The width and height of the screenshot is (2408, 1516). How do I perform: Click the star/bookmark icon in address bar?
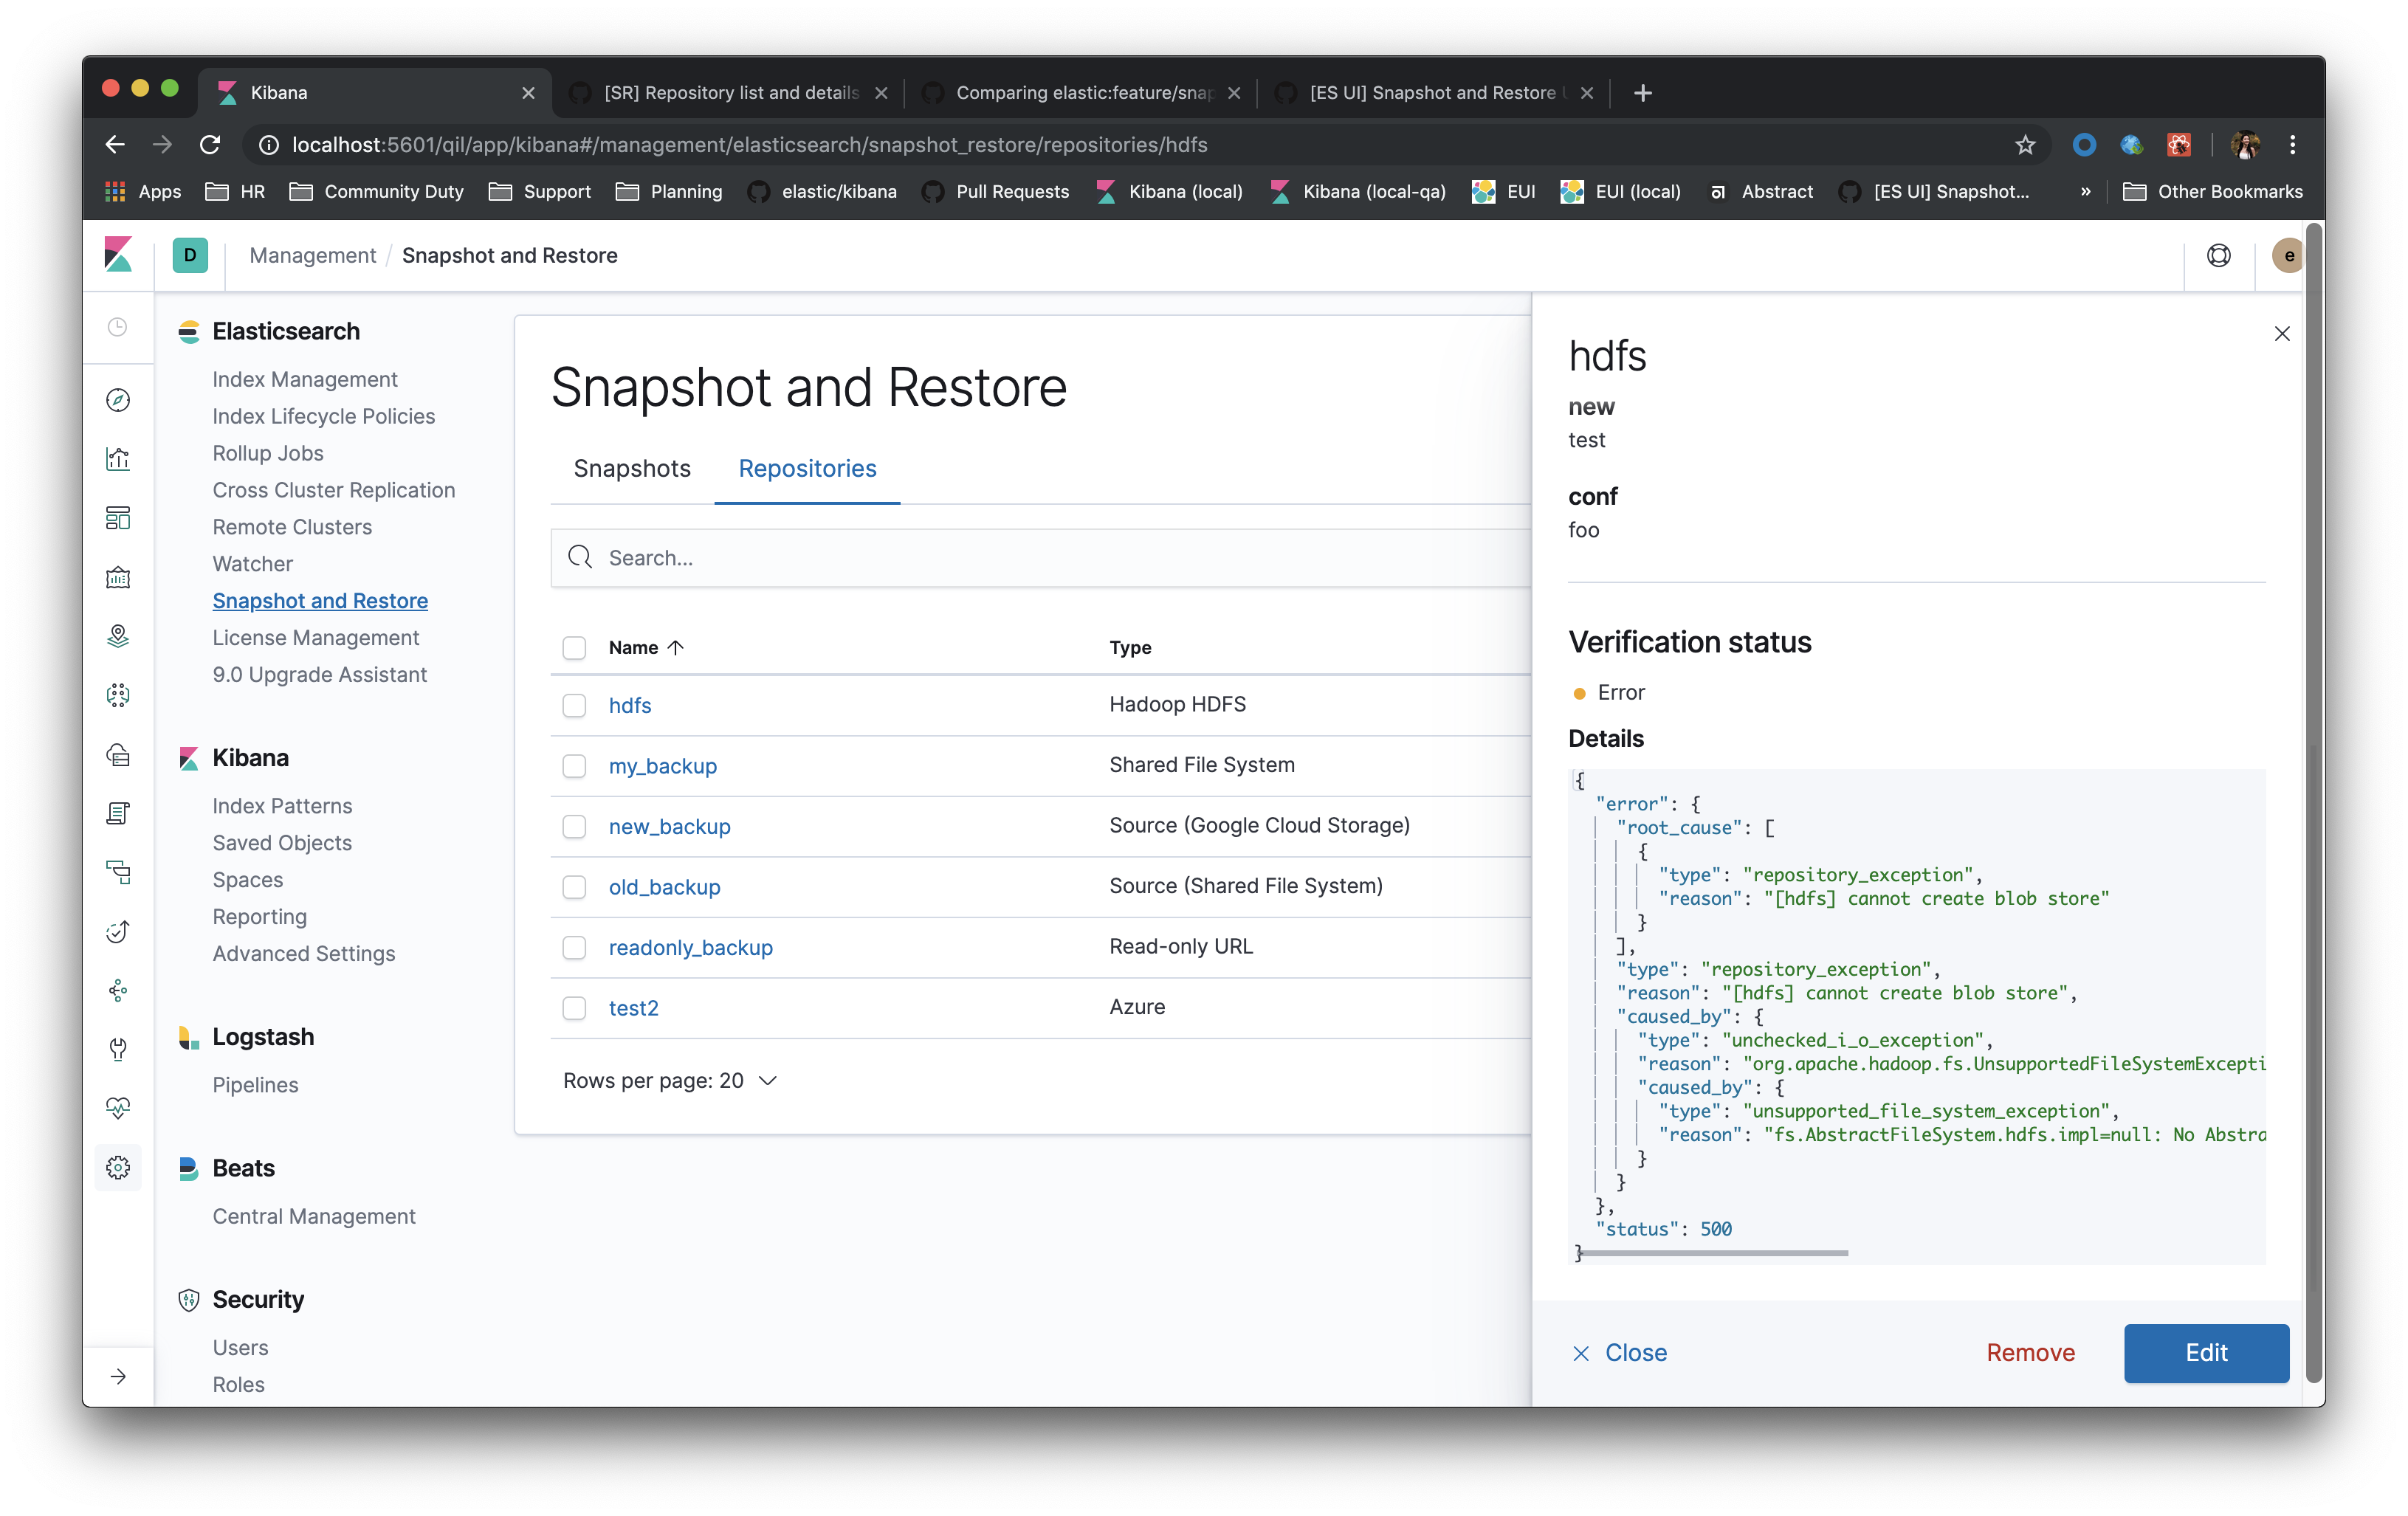click(x=2024, y=143)
